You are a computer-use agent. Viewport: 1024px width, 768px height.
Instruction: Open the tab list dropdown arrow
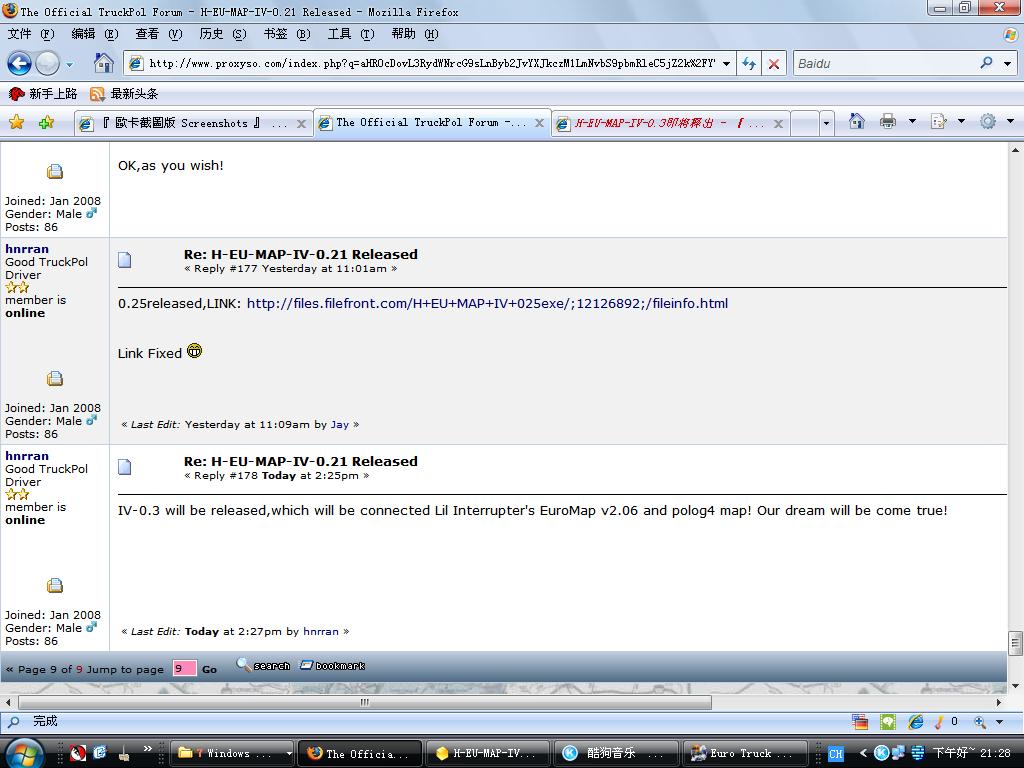click(x=826, y=123)
